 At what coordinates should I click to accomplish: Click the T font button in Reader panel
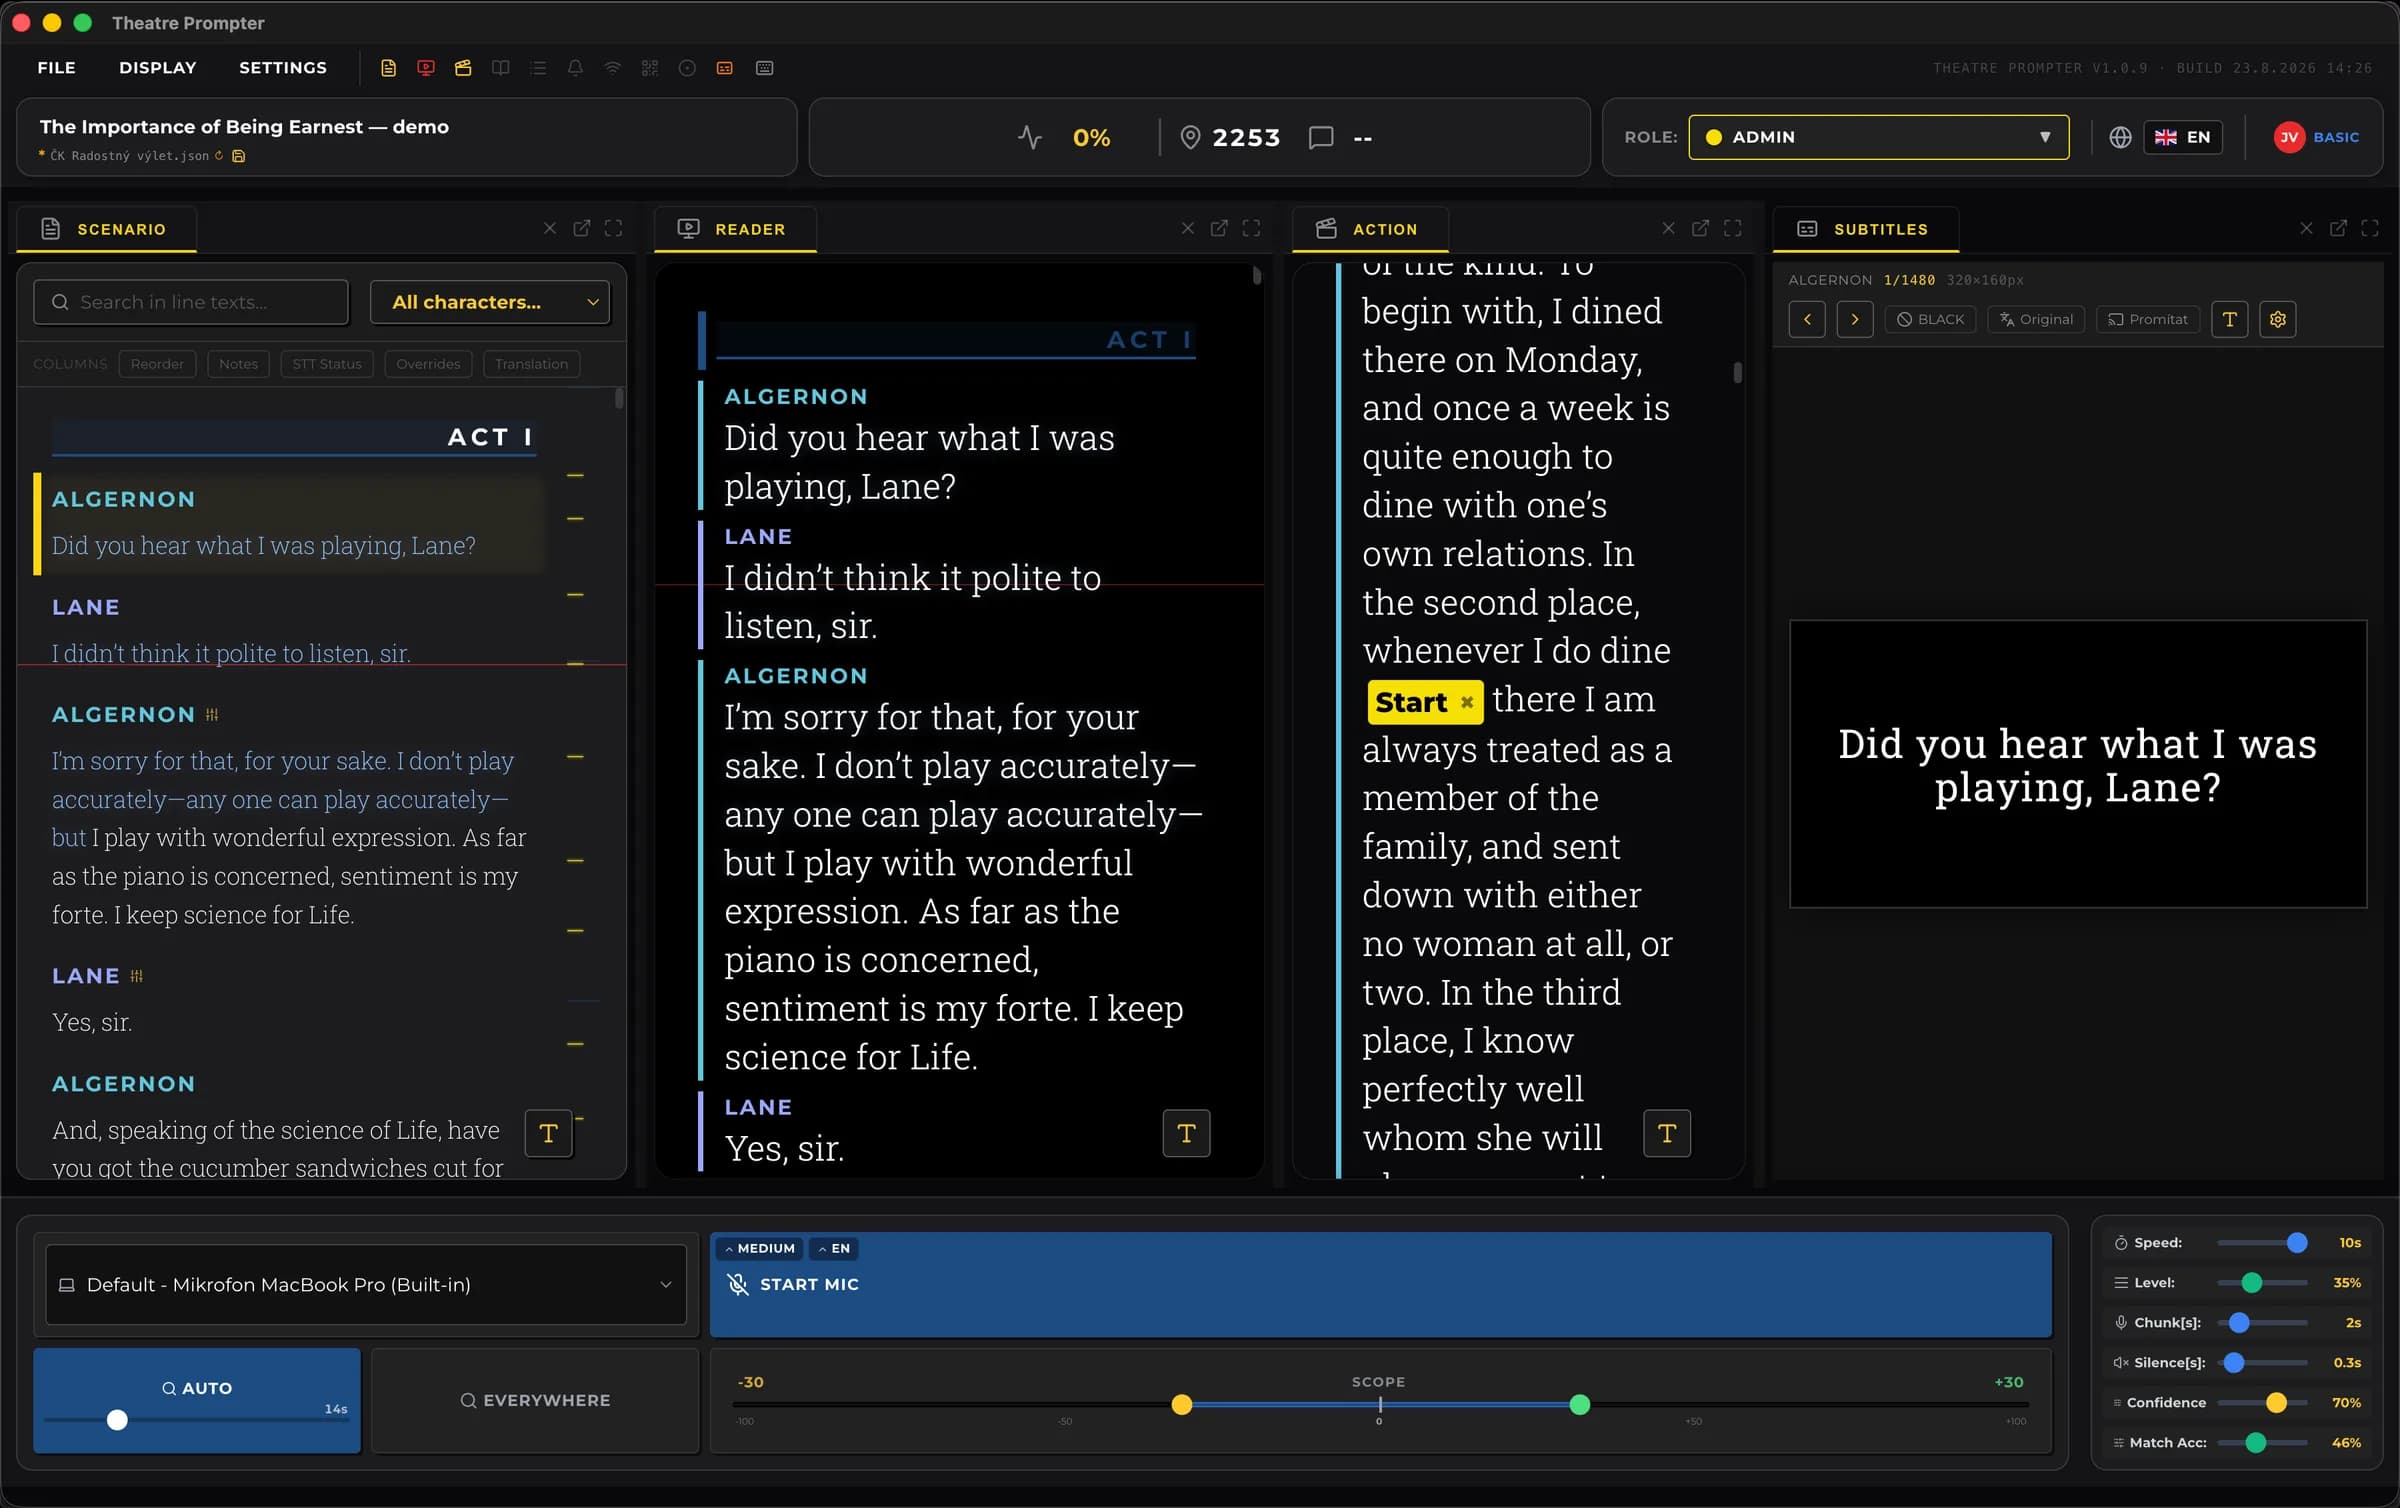[1187, 1133]
